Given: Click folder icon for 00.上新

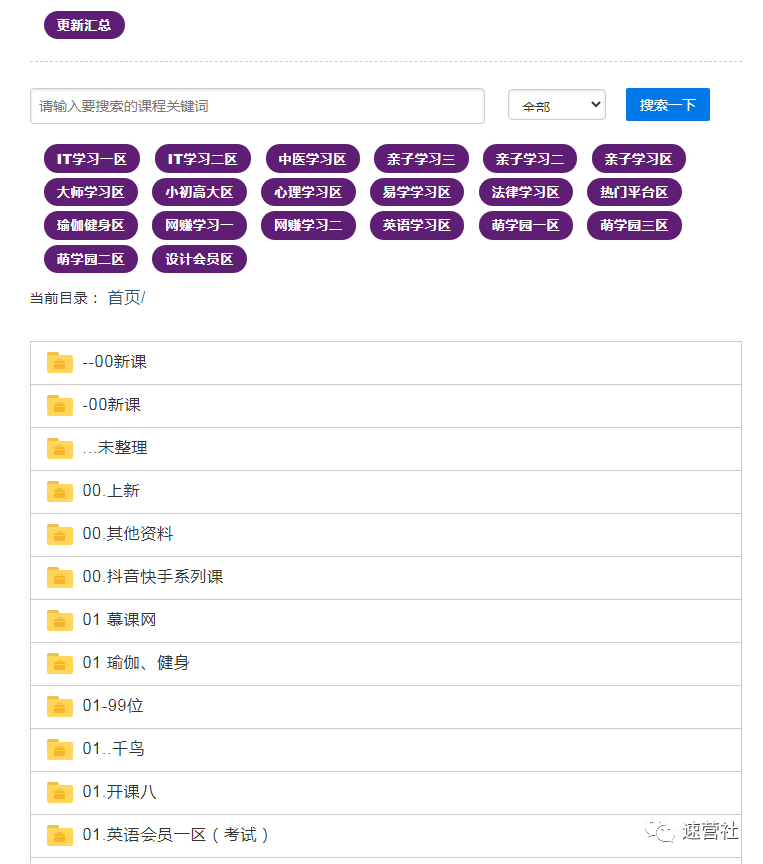Looking at the screenshot, I should coord(60,491).
